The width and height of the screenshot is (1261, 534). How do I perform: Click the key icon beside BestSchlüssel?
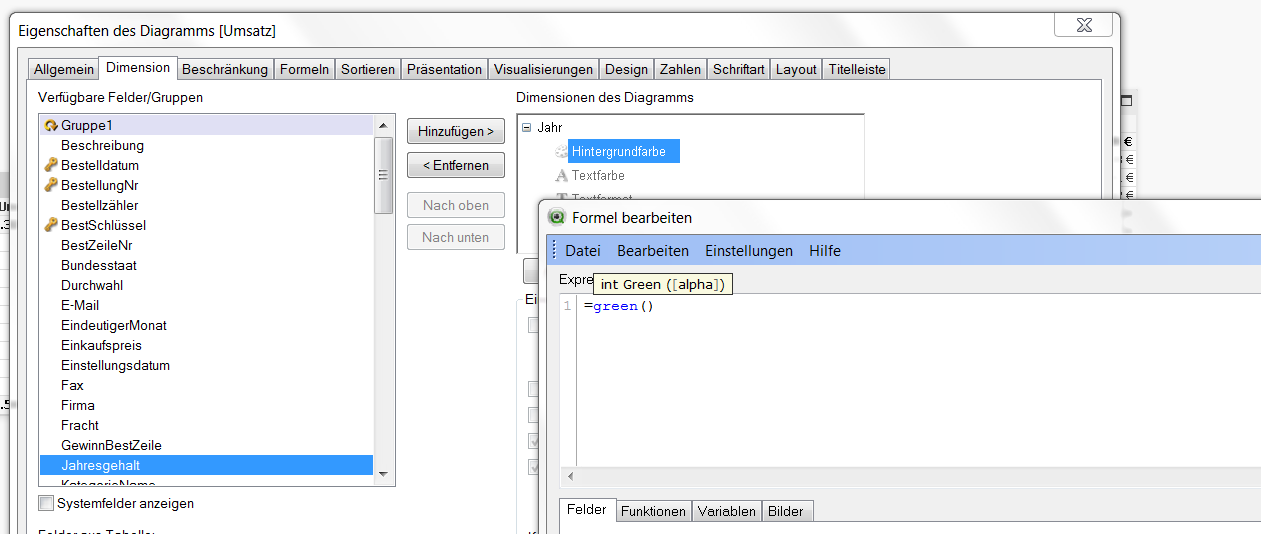coord(51,225)
